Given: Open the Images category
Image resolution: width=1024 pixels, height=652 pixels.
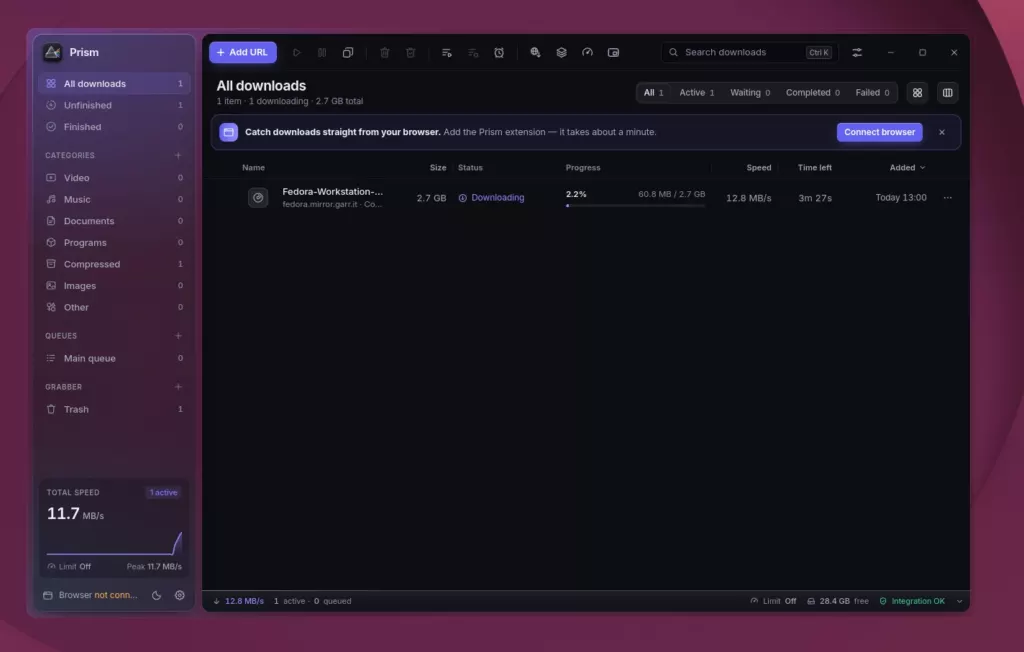Looking at the screenshot, I should [114, 285].
